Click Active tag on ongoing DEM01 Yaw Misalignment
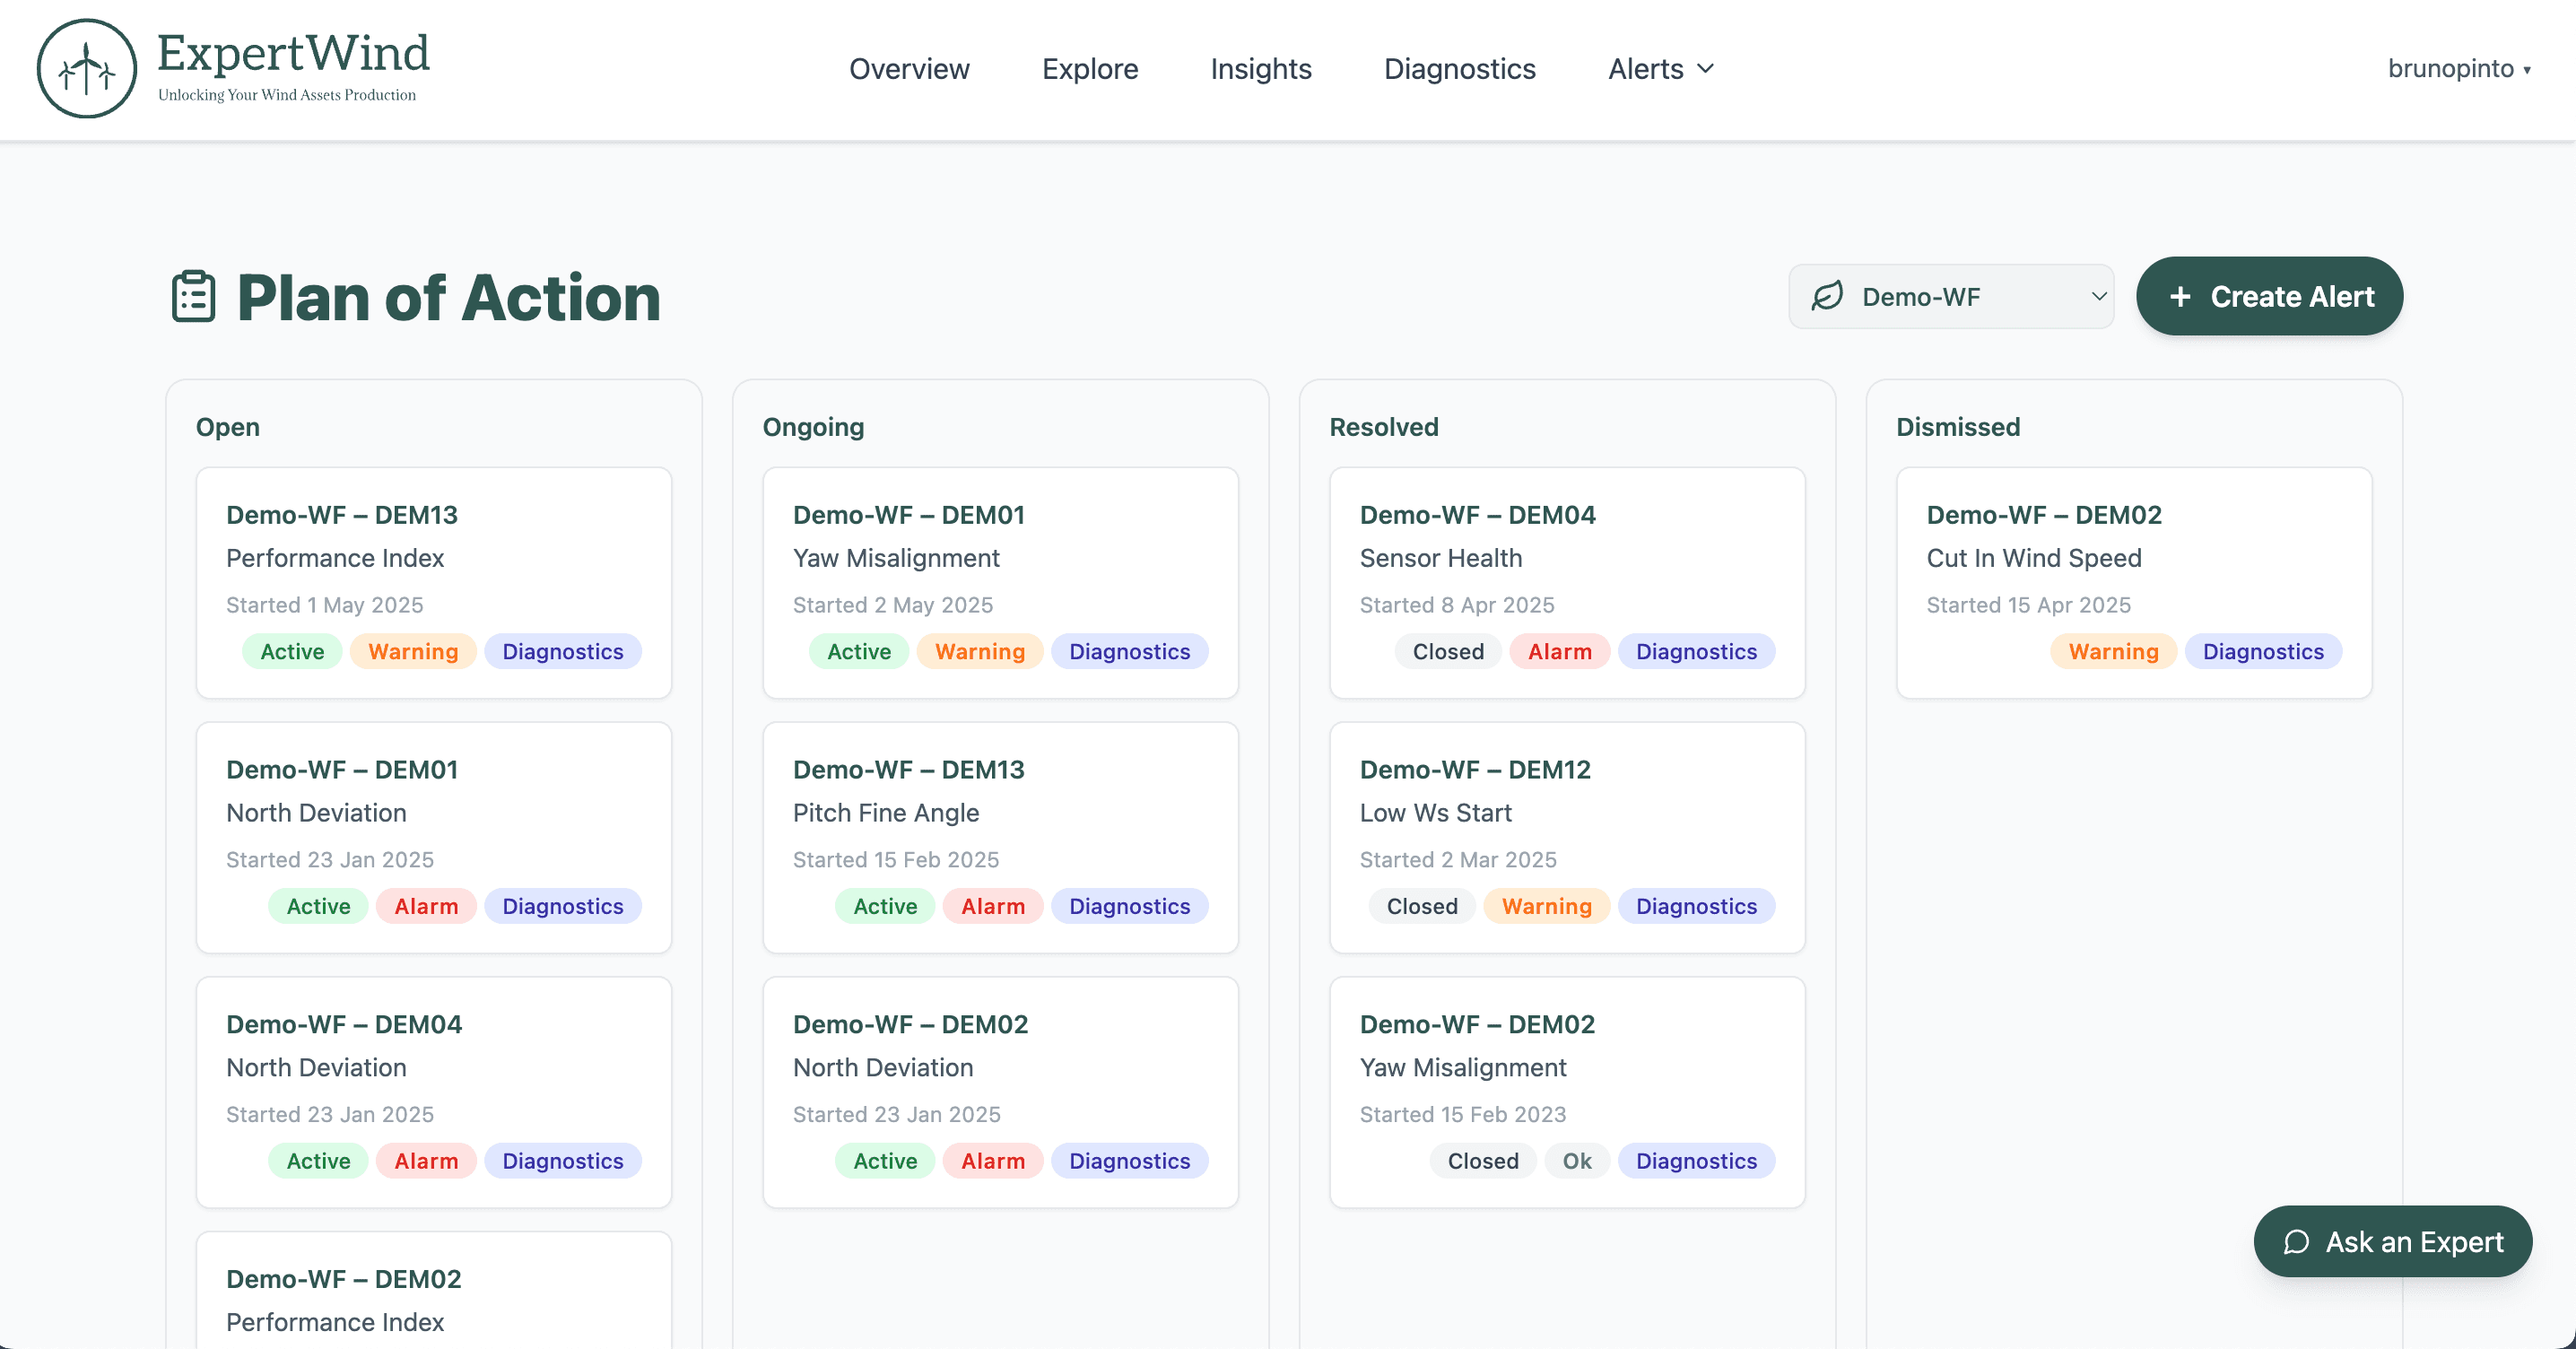 [858, 651]
